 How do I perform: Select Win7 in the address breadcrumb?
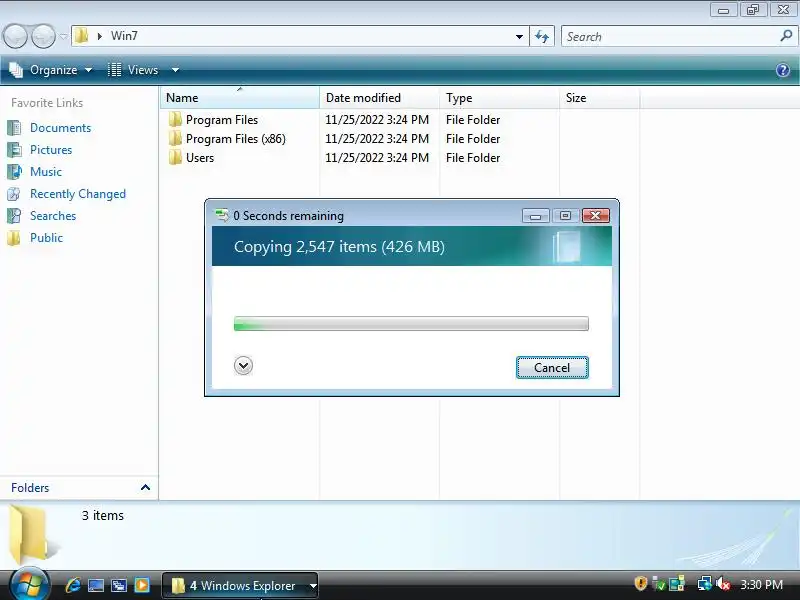coord(124,36)
